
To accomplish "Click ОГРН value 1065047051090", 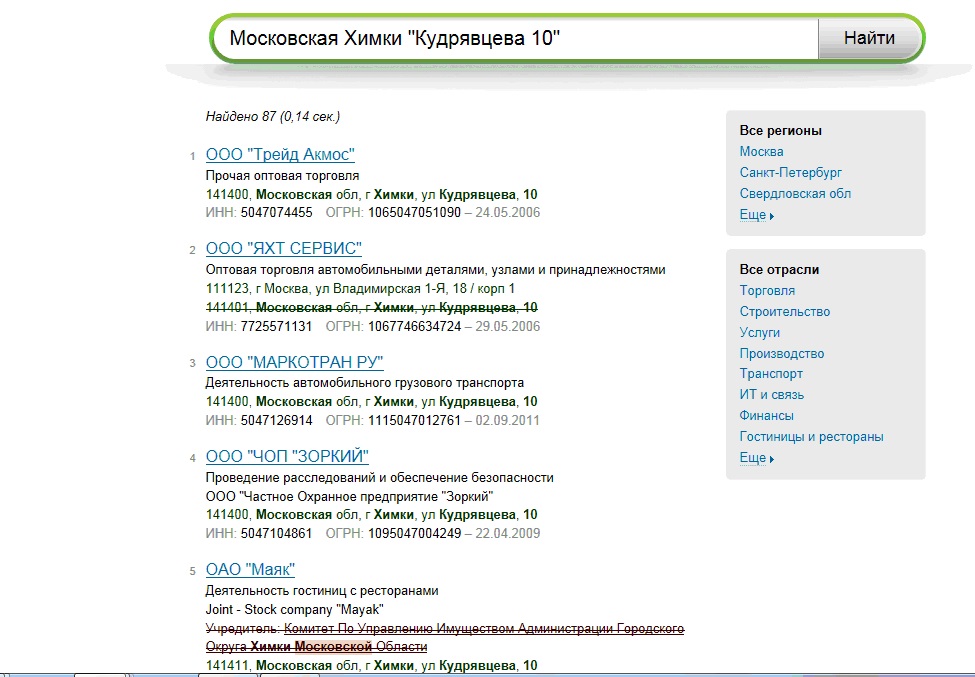I will pyautogui.click(x=415, y=213).
